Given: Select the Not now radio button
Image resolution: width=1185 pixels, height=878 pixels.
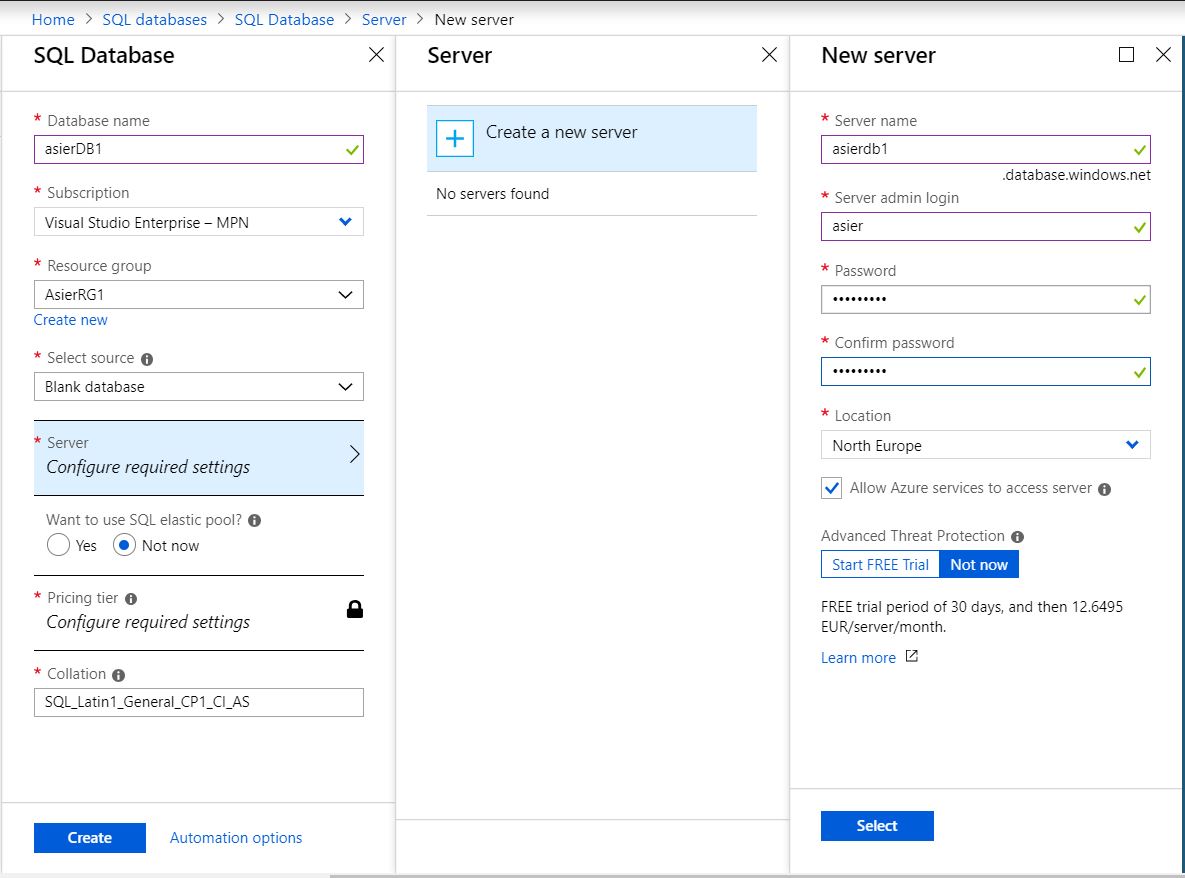Looking at the screenshot, I should pos(124,544).
